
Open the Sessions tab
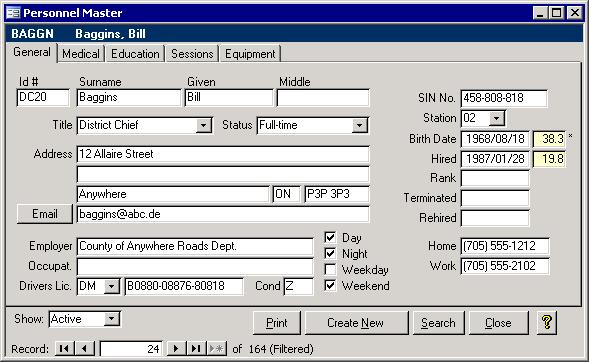192,54
